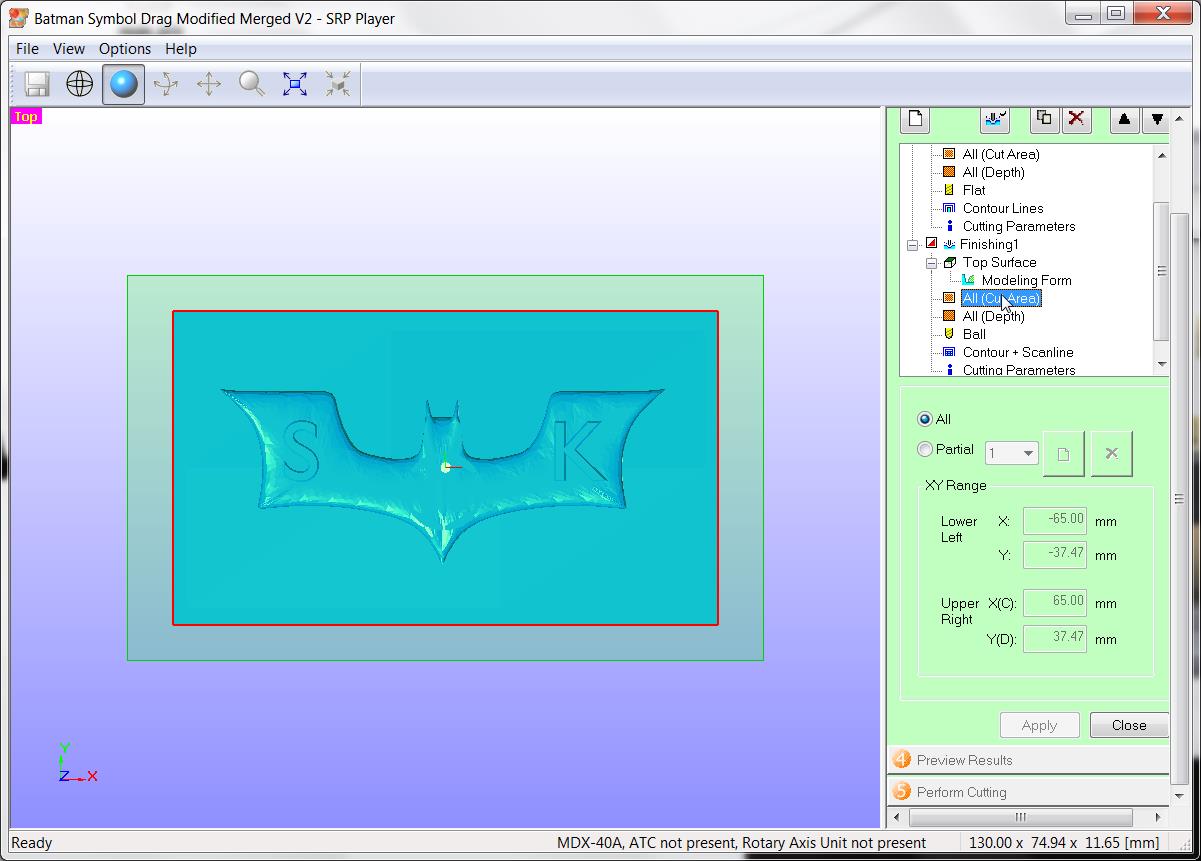Click the copy process icon
Viewport: 1201px width, 861px height.
tap(1044, 119)
